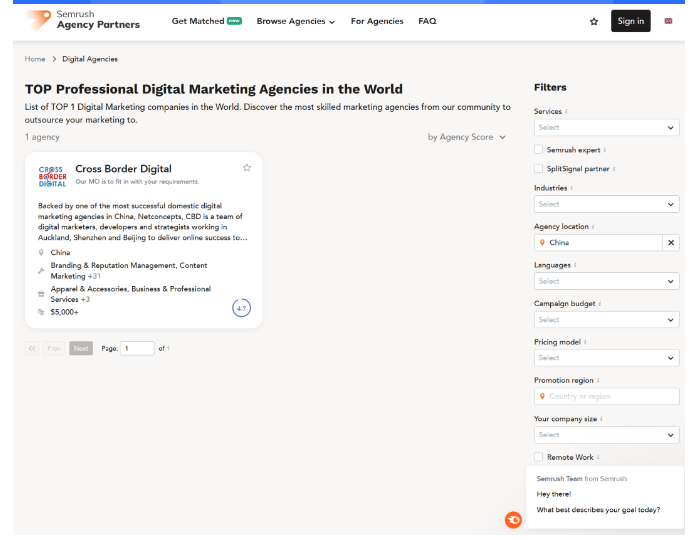Image resolution: width=696 pixels, height=540 pixels.
Task: Click the info icon next to Semrush expert
Action: pos(605,150)
